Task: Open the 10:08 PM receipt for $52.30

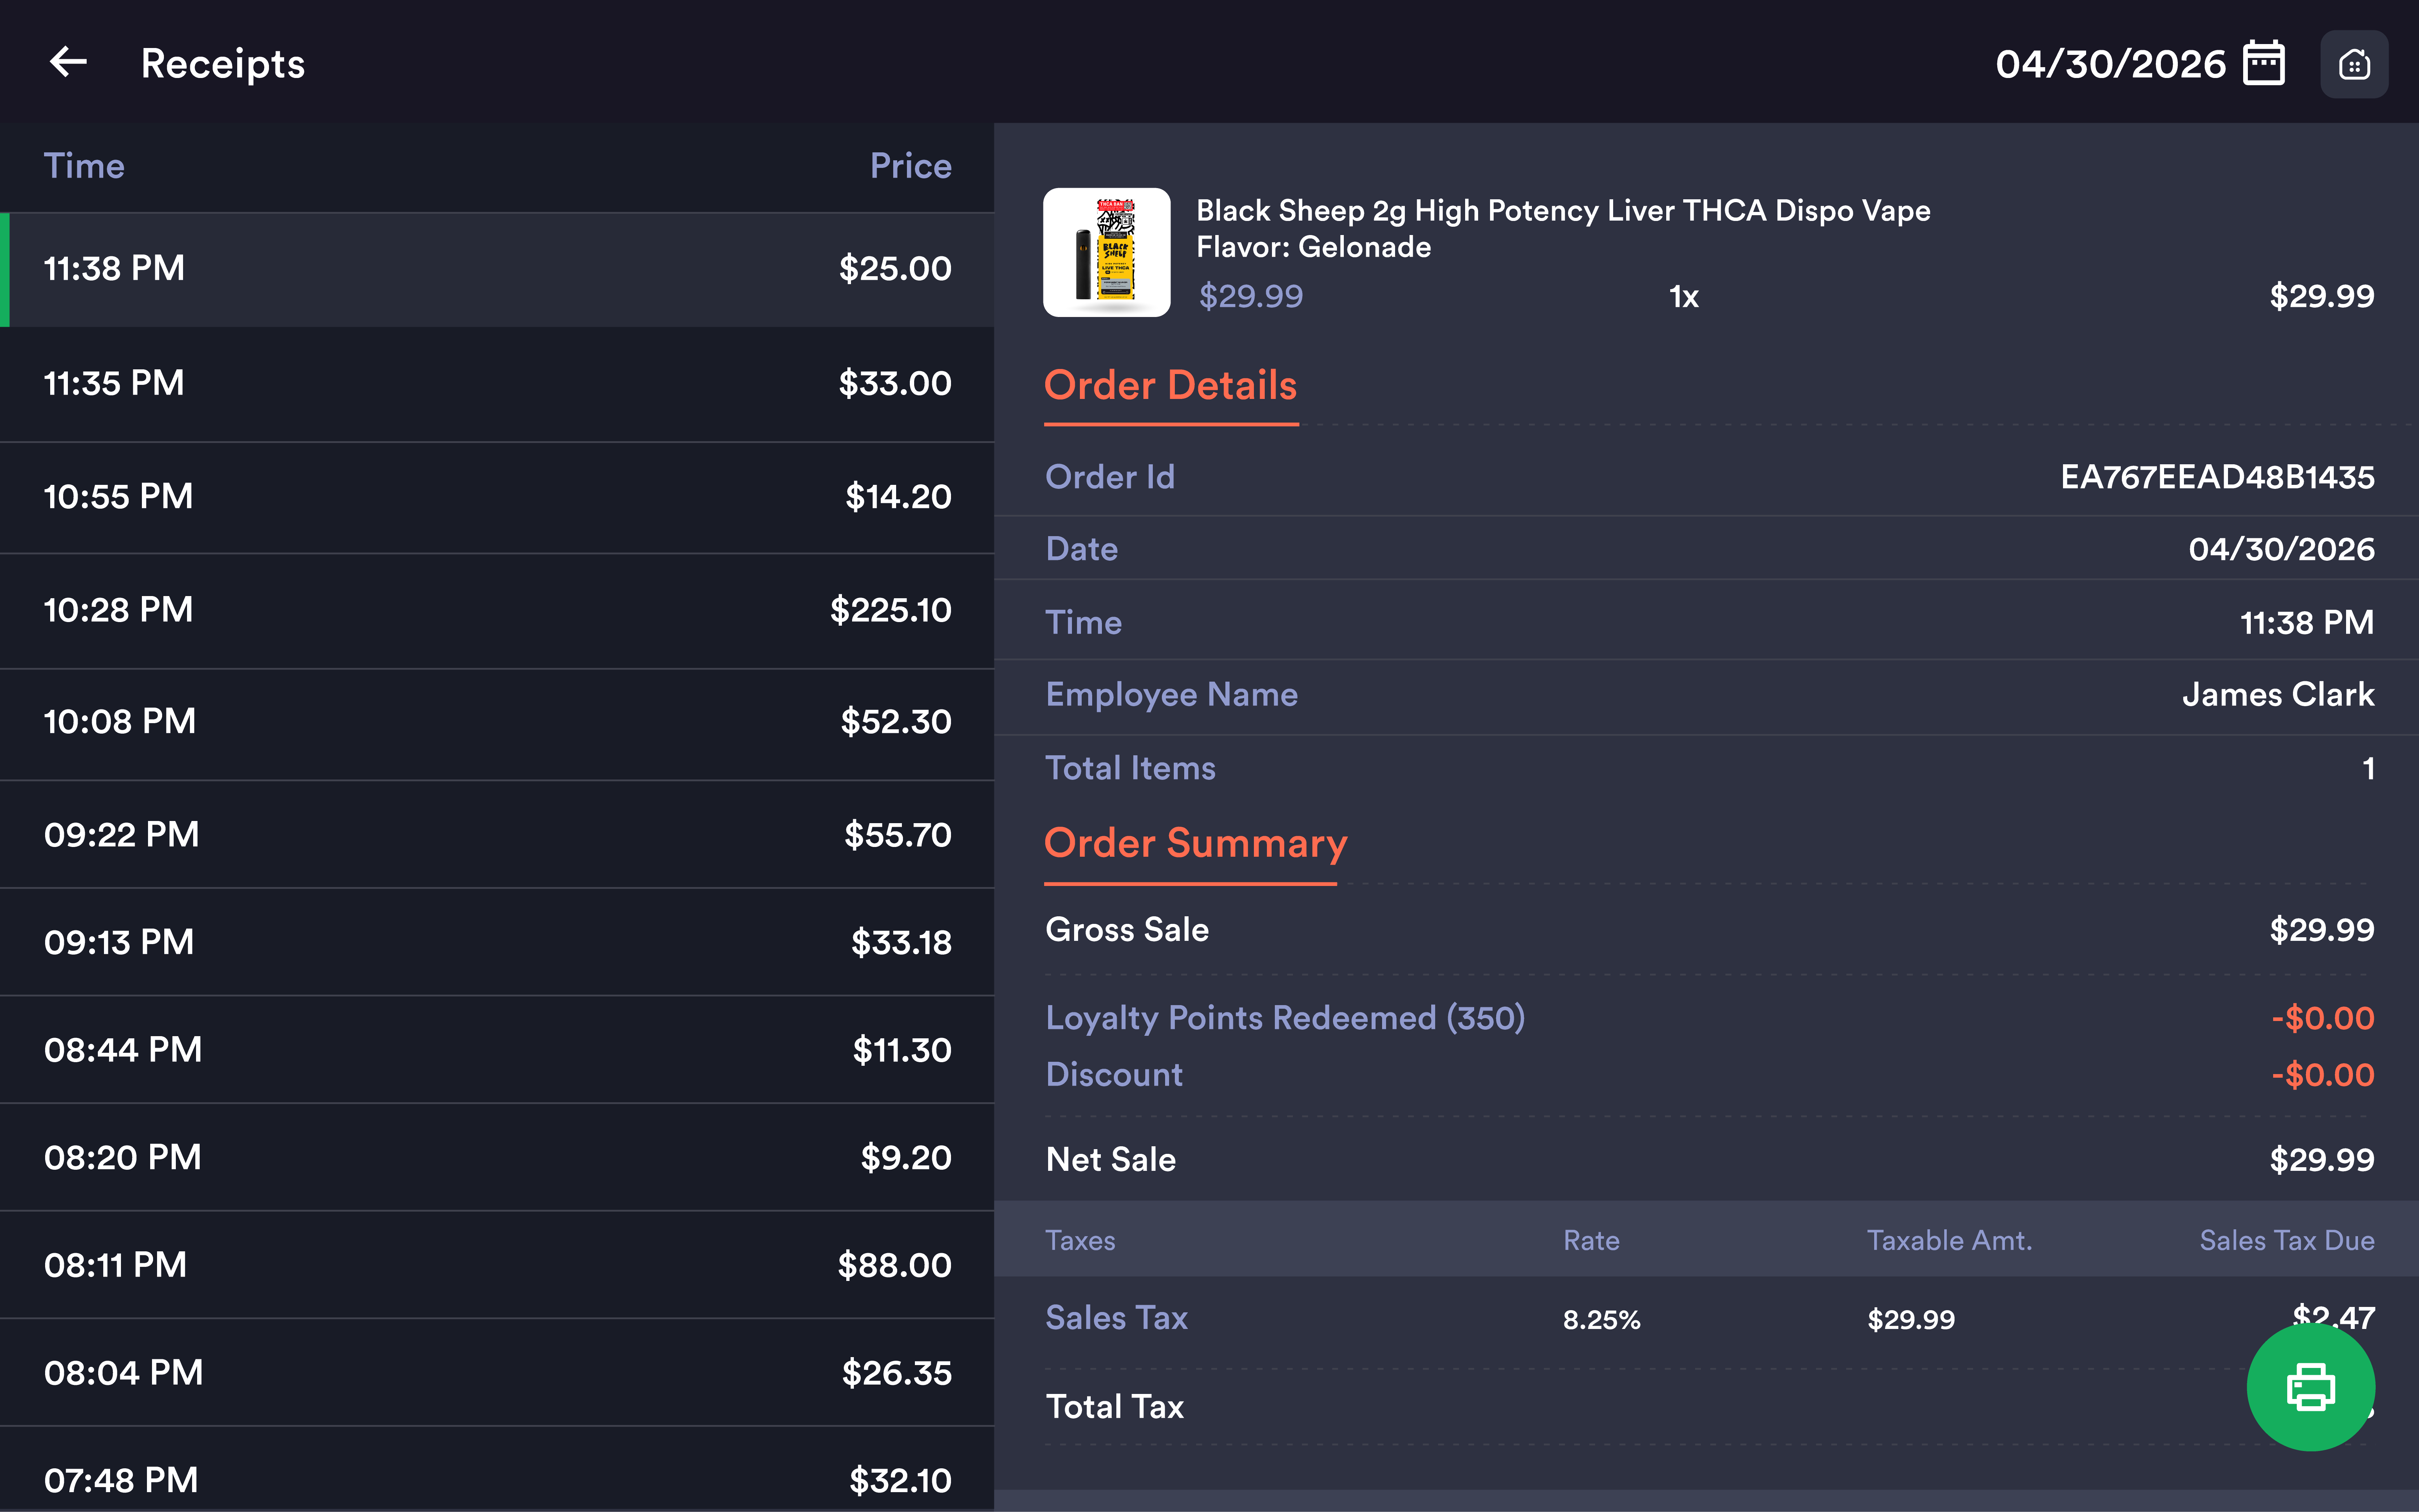Action: coord(497,724)
